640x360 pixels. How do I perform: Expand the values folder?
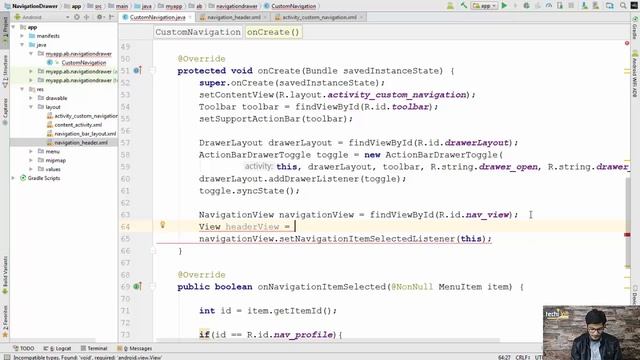tap(31, 169)
